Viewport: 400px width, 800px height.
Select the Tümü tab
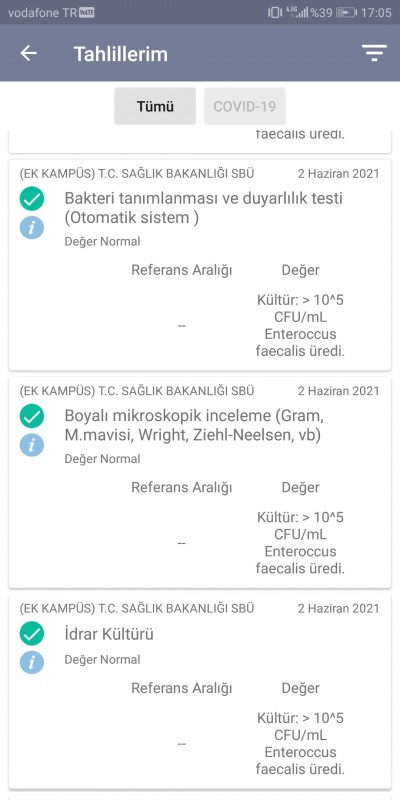tap(155, 106)
